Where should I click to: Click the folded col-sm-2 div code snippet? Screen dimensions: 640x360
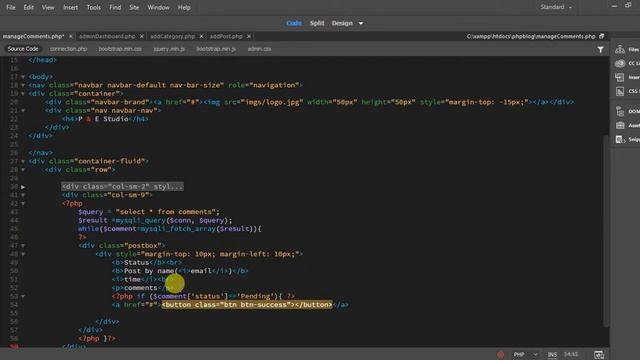coord(122,187)
